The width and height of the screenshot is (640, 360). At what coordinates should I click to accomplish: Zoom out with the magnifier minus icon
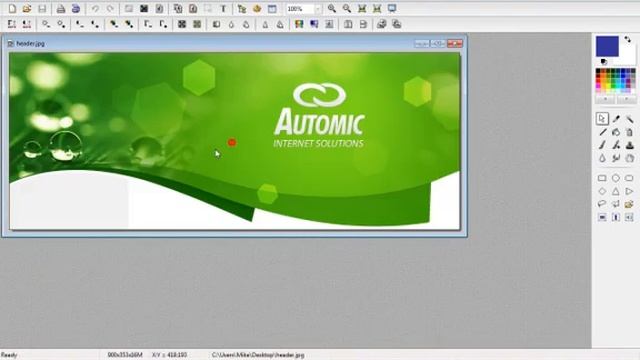[347, 9]
